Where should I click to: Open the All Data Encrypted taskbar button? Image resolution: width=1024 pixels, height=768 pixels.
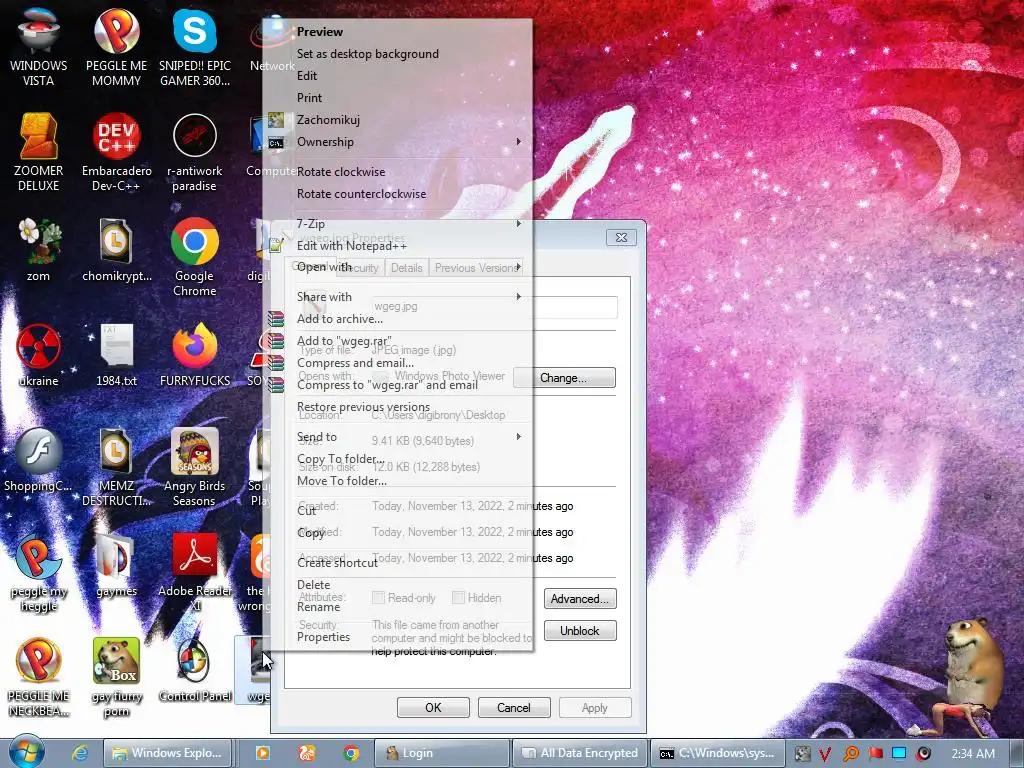[x=581, y=753]
